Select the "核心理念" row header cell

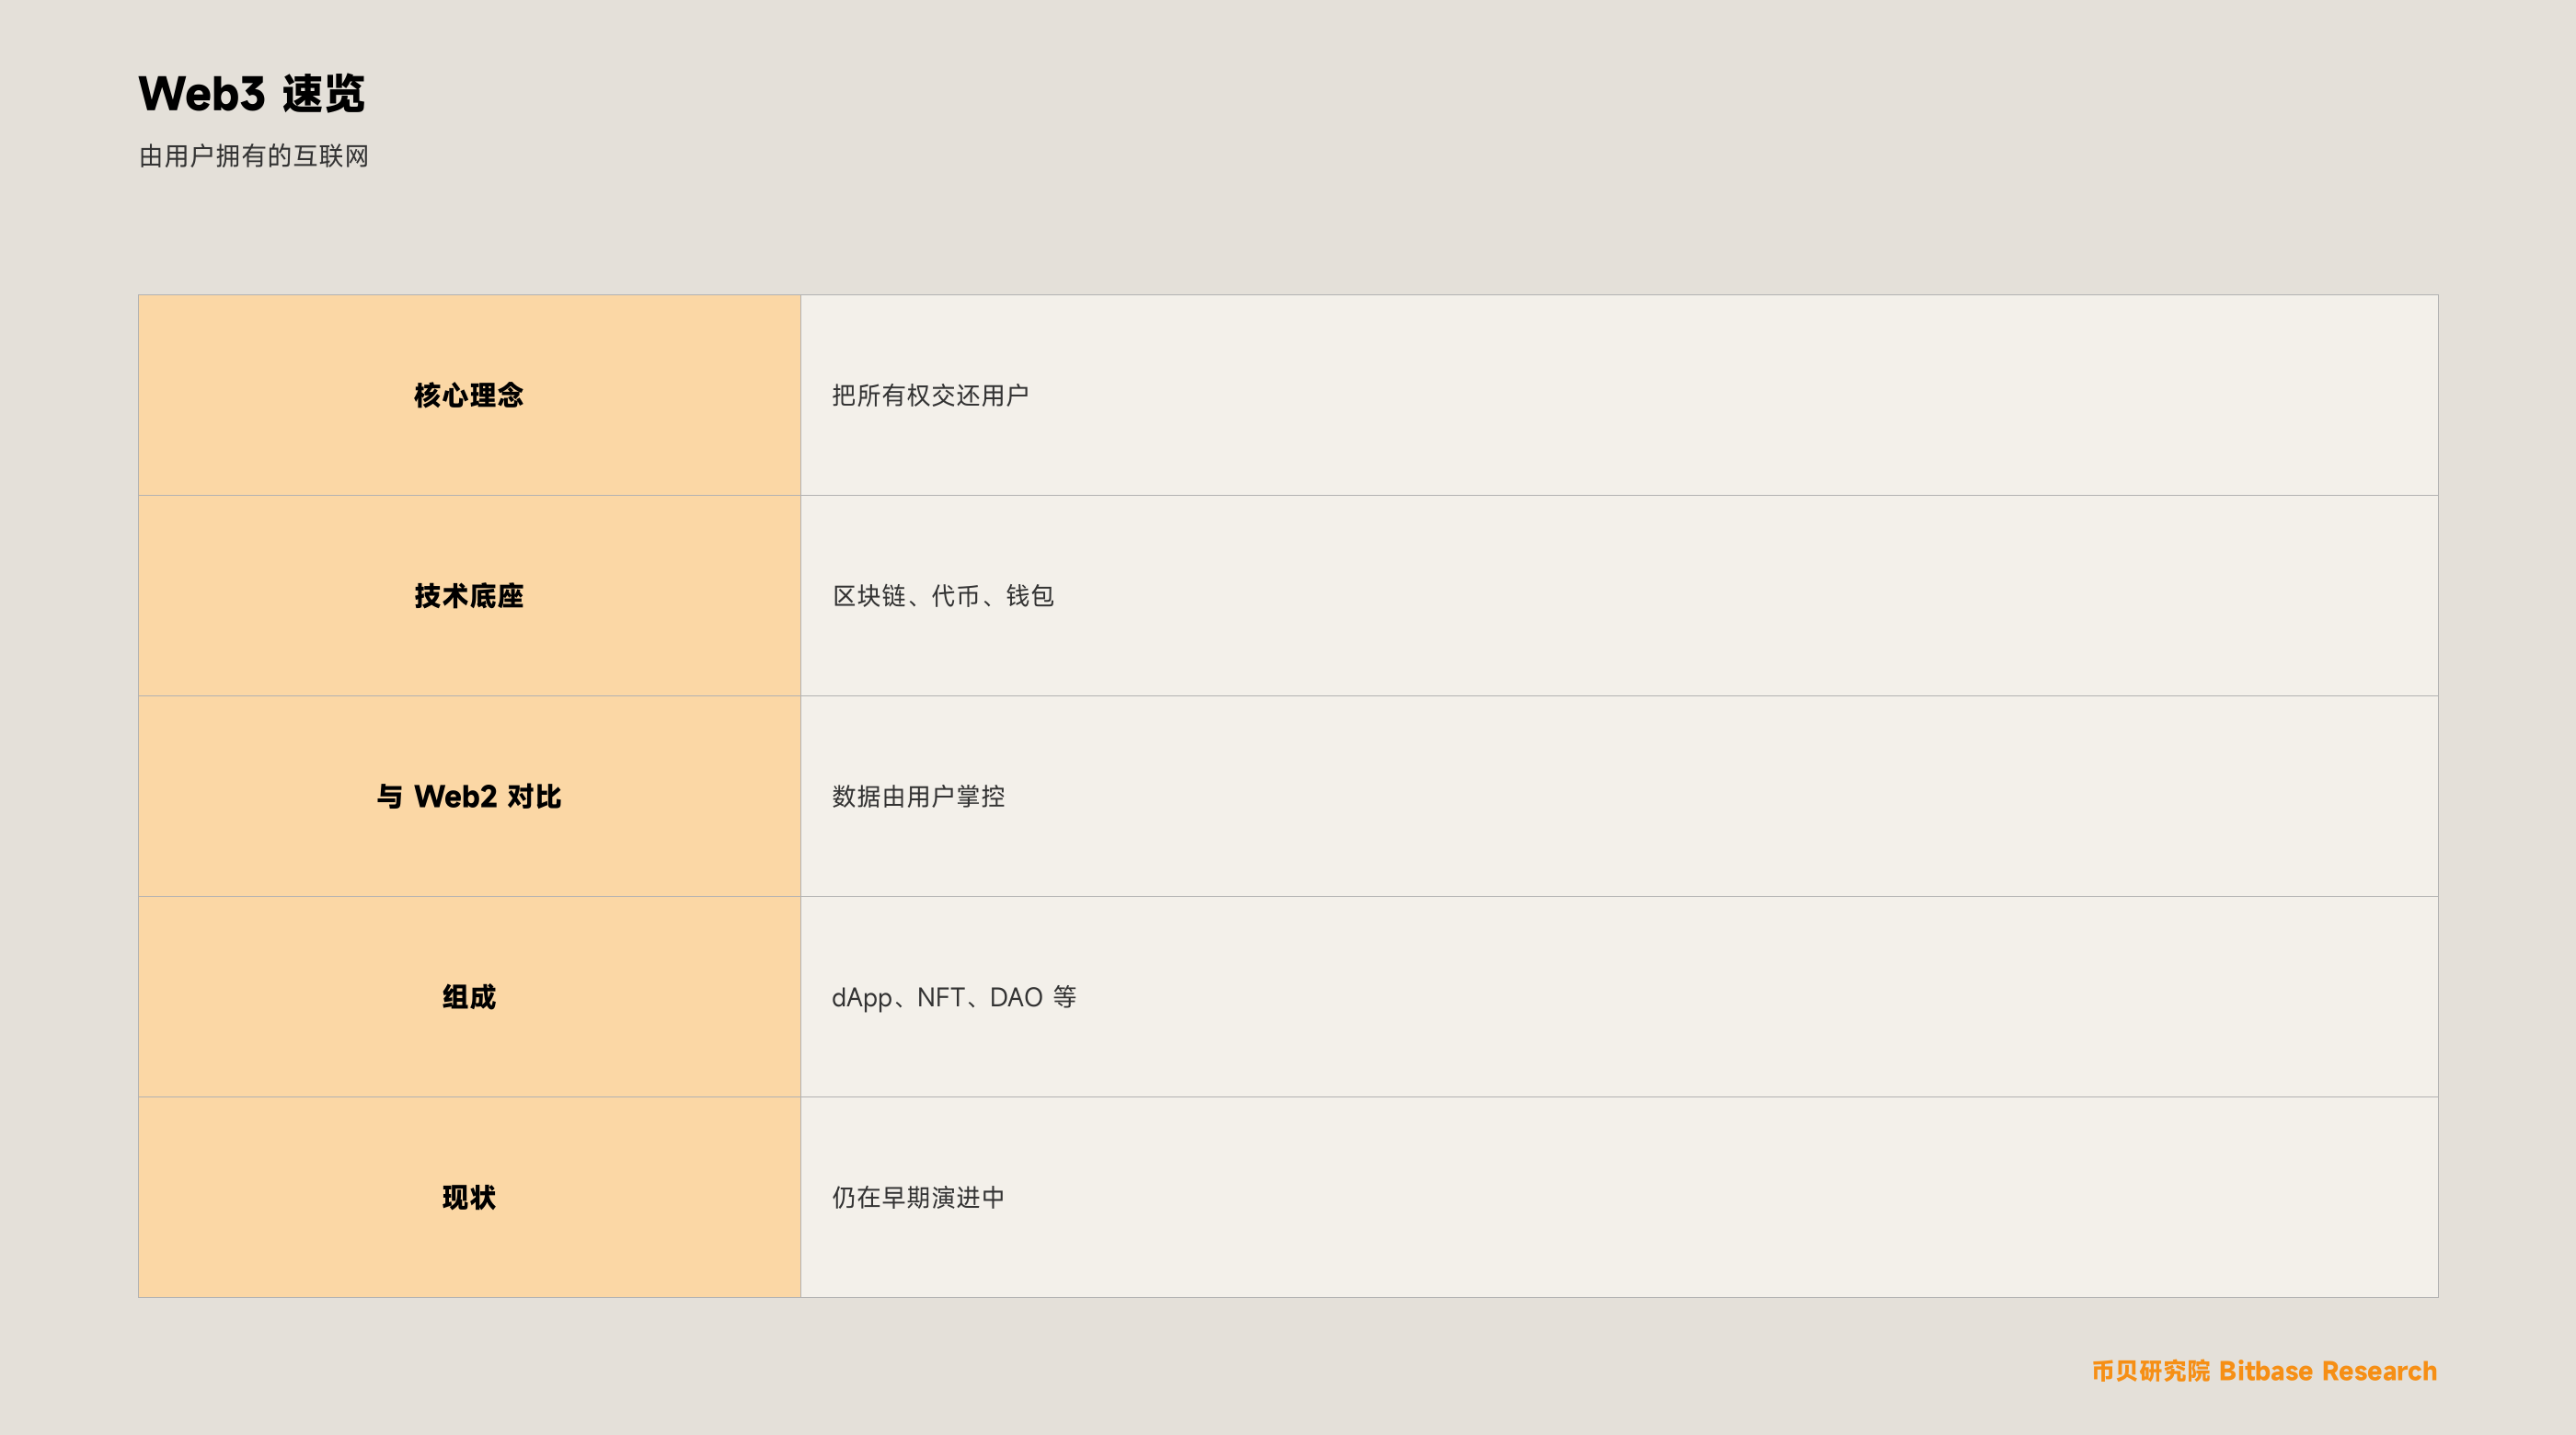click(x=469, y=395)
